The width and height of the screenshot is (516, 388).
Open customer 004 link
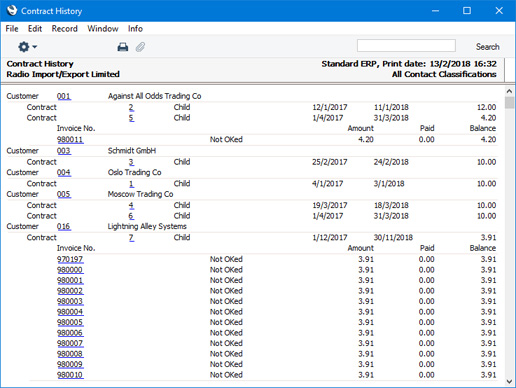click(64, 173)
